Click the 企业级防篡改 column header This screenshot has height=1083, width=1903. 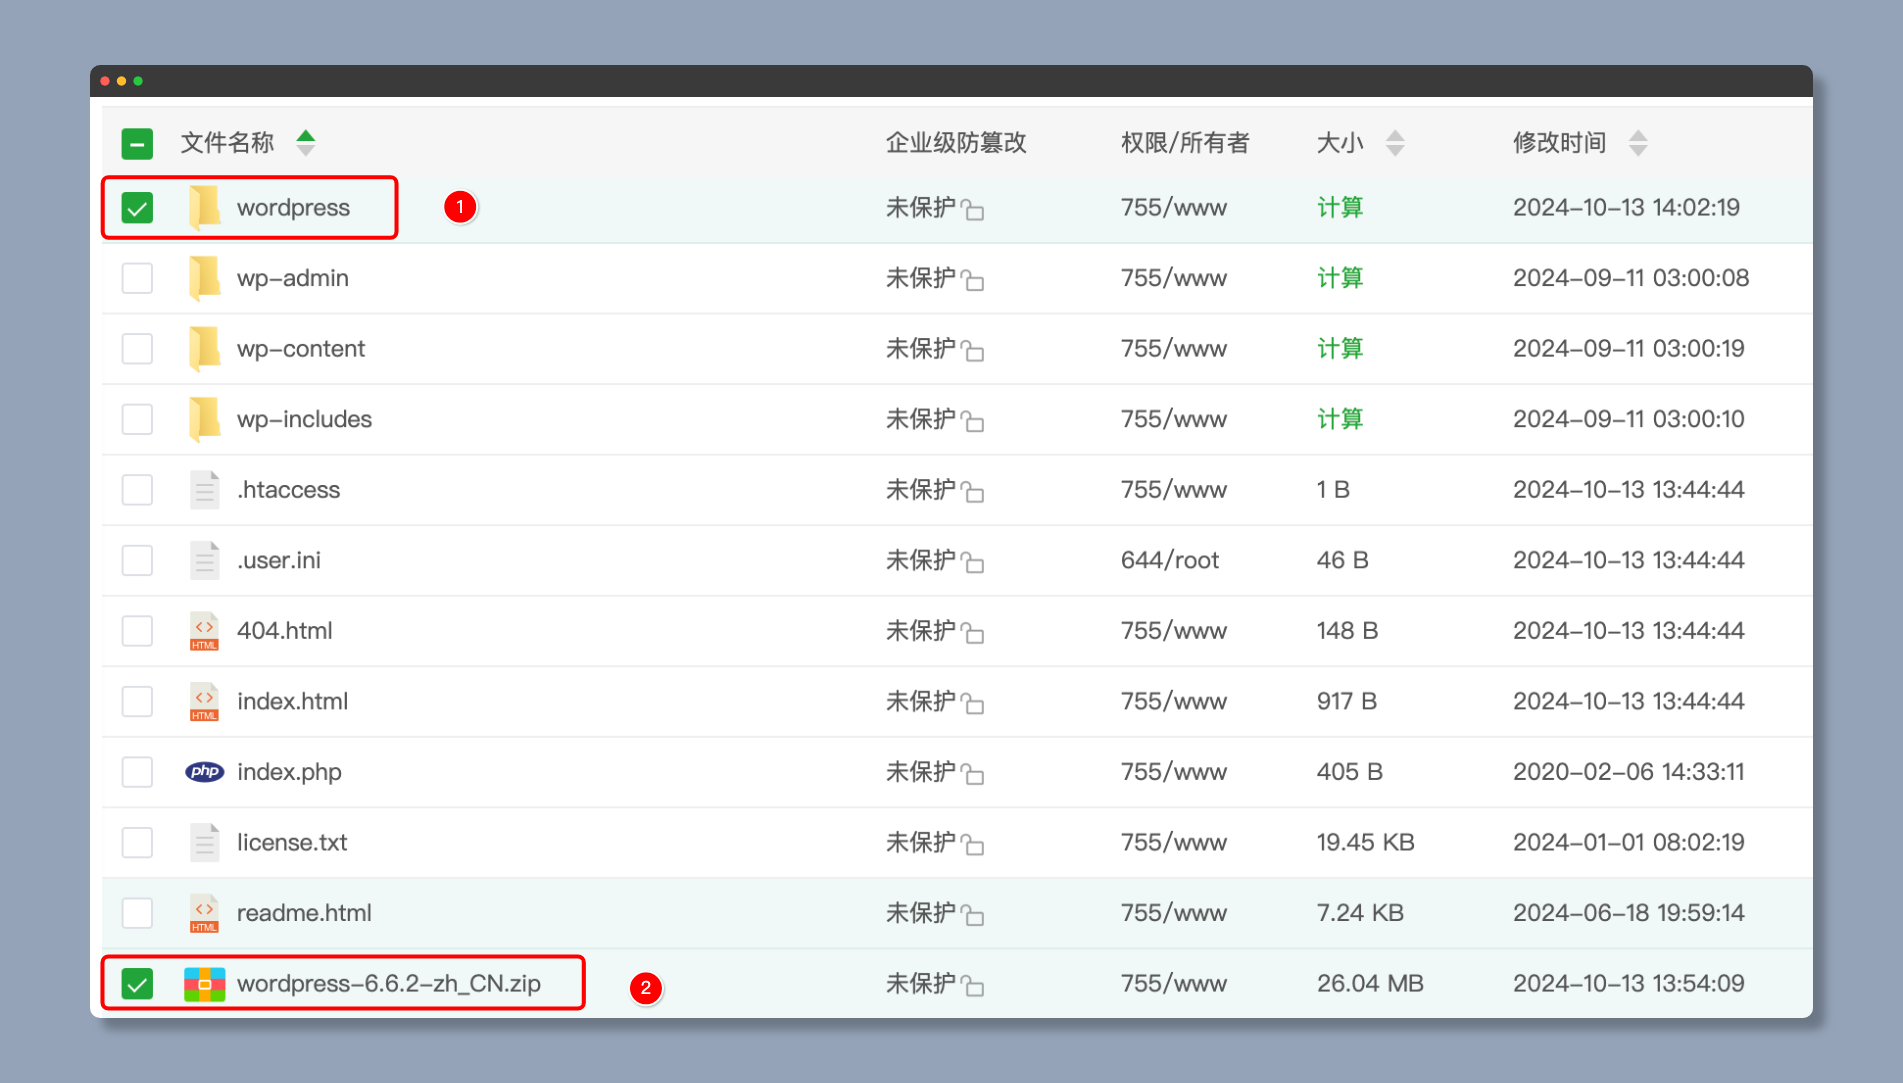click(956, 143)
